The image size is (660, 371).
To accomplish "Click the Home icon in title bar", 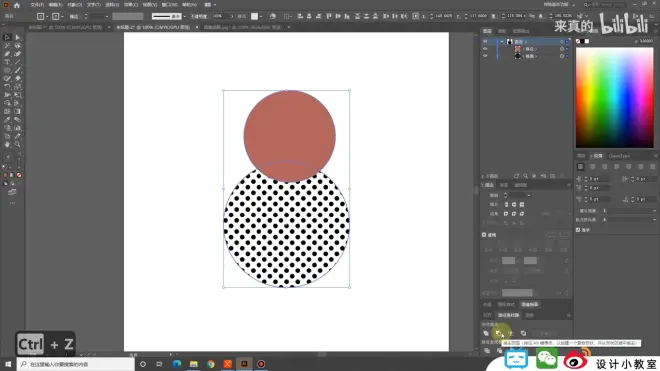I will click(17, 5).
